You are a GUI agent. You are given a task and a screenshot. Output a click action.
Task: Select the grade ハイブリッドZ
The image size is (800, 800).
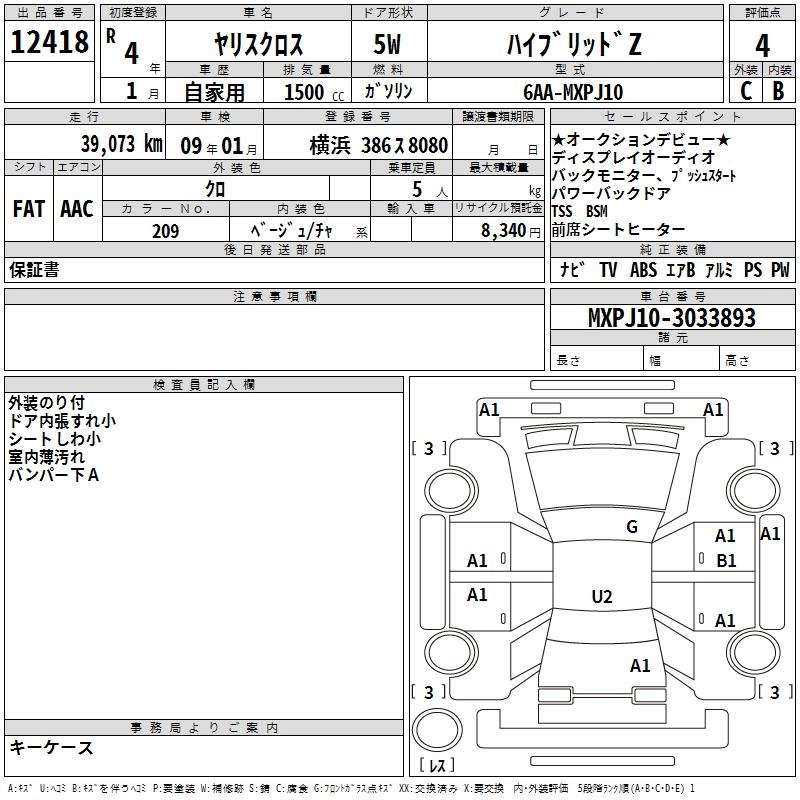574,44
